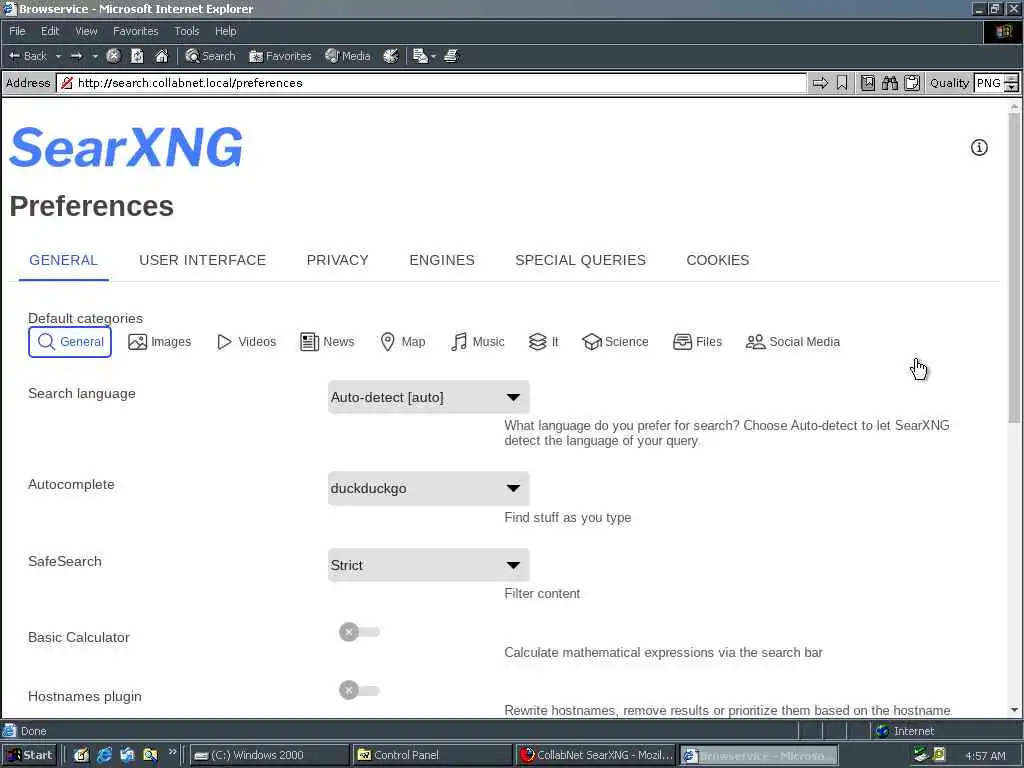Print the page with the Print icon
1024x768 pixels.
(451, 56)
